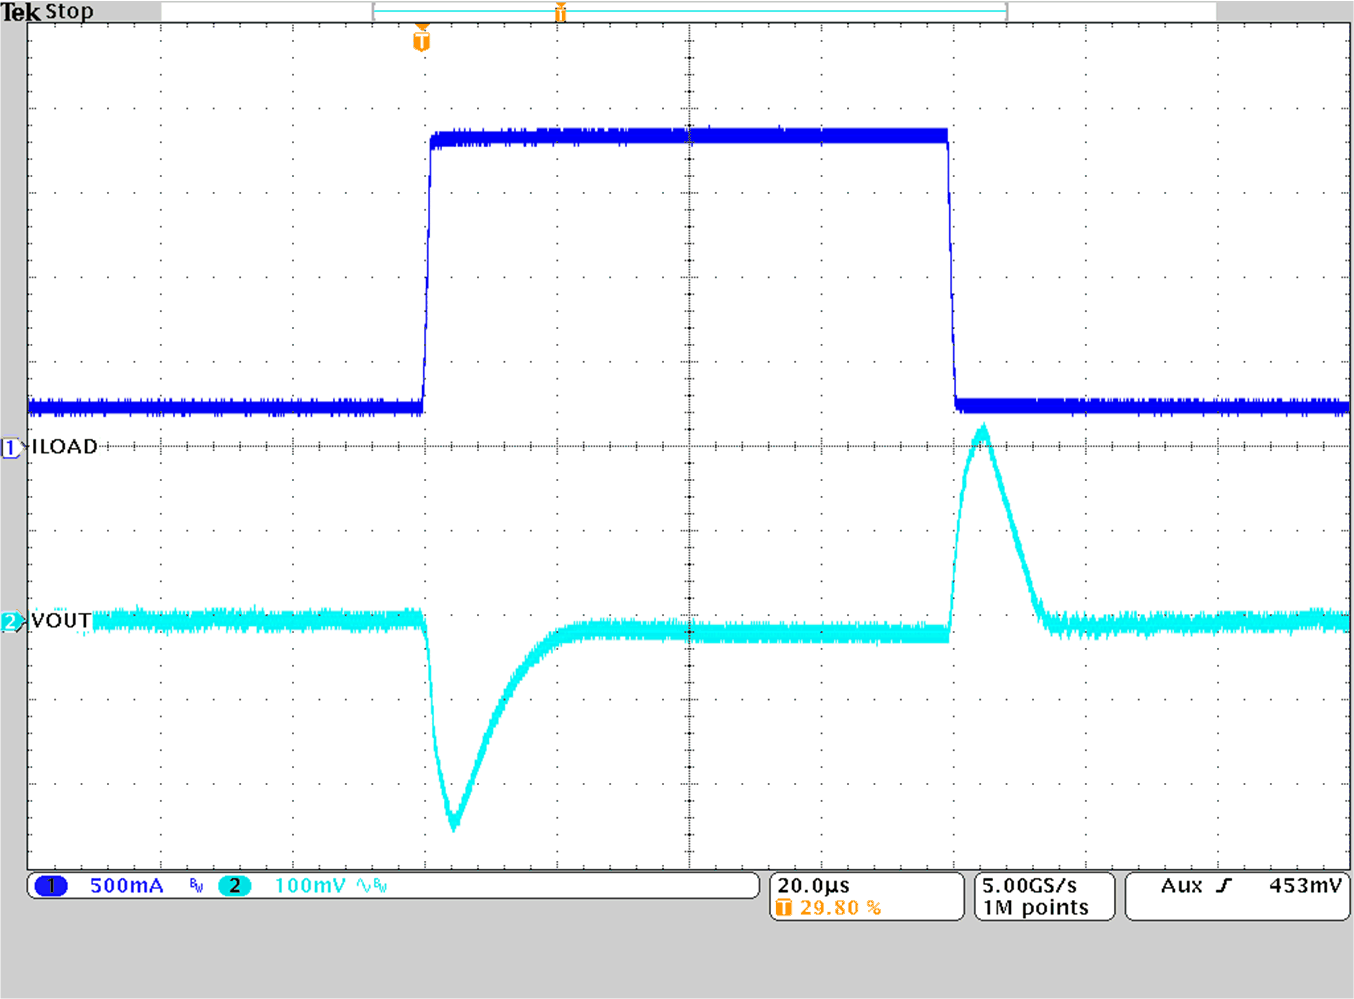Open the Aux trigger source readout
Screen dimensions: 1354x999
1185,884
